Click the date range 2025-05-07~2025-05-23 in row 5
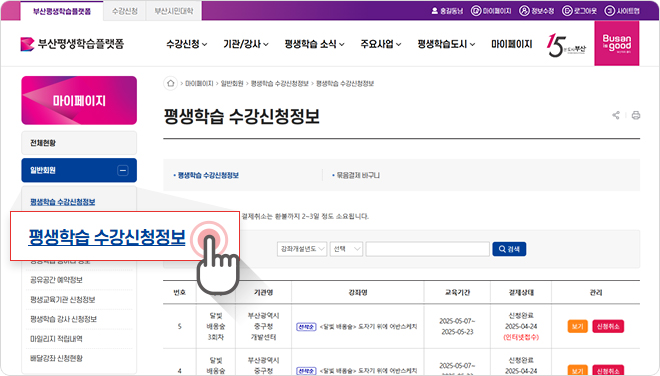Image resolution: width=660 pixels, height=376 pixels. coord(458,326)
